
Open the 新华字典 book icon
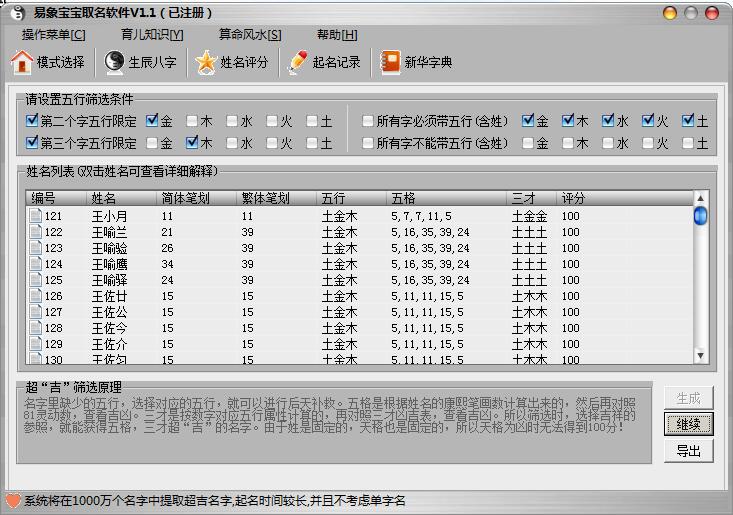point(390,62)
